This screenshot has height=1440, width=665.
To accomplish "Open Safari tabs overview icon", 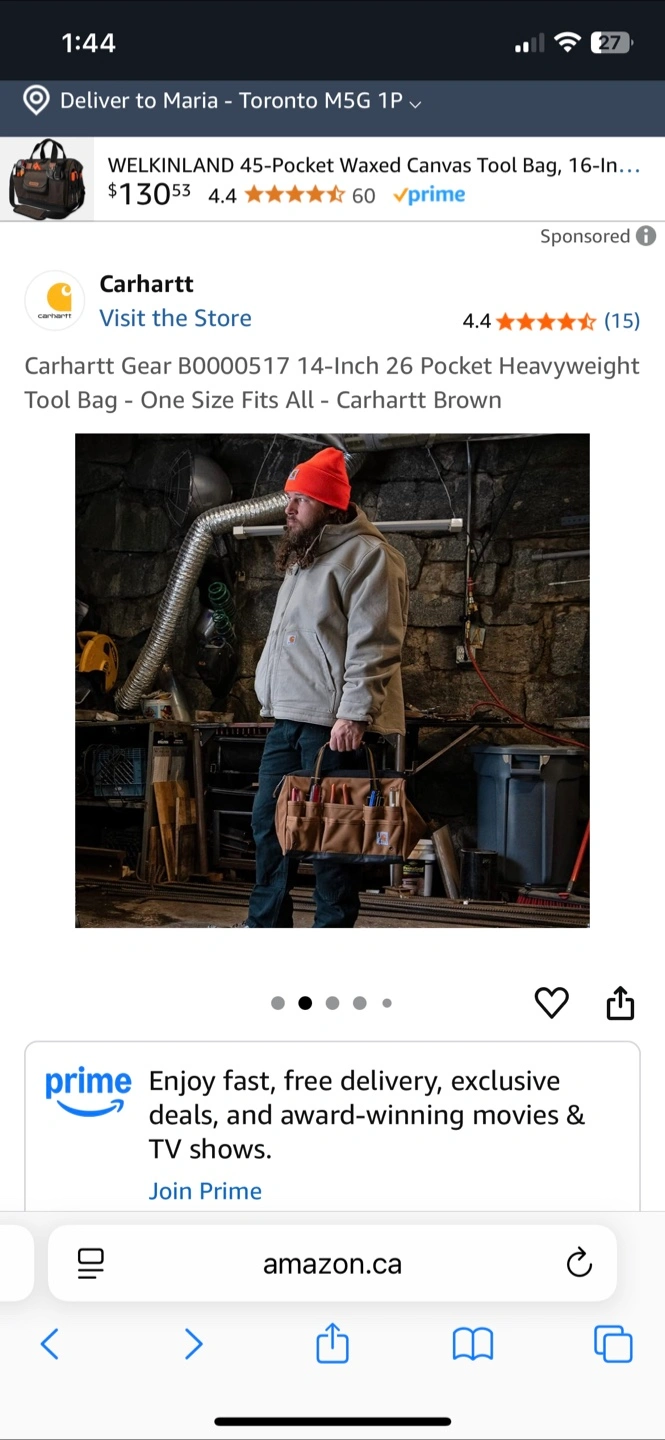I will [x=613, y=1343].
